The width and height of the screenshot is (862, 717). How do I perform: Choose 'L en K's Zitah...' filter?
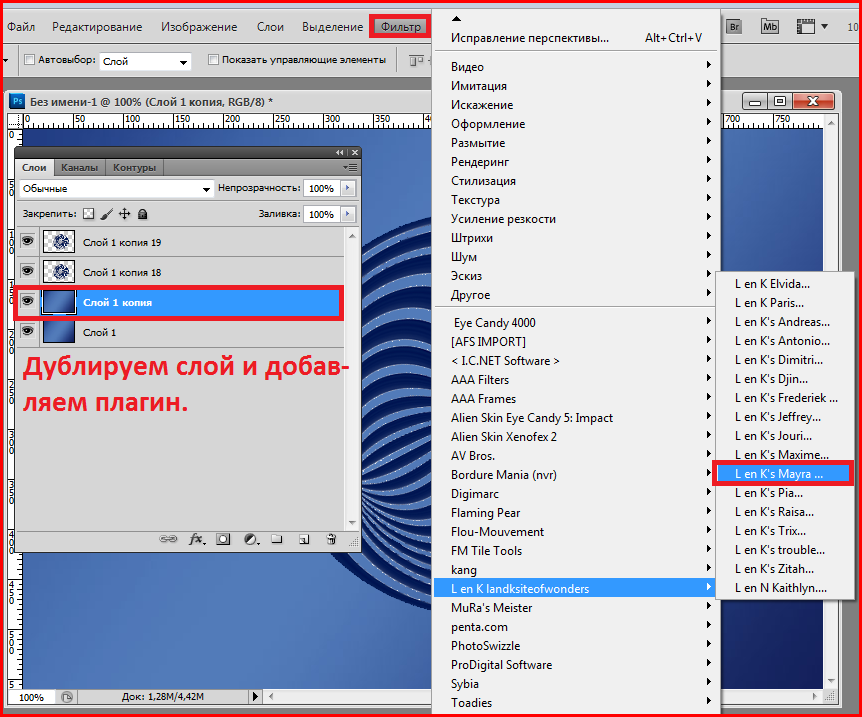pyautogui.click(x=783, y=569)
